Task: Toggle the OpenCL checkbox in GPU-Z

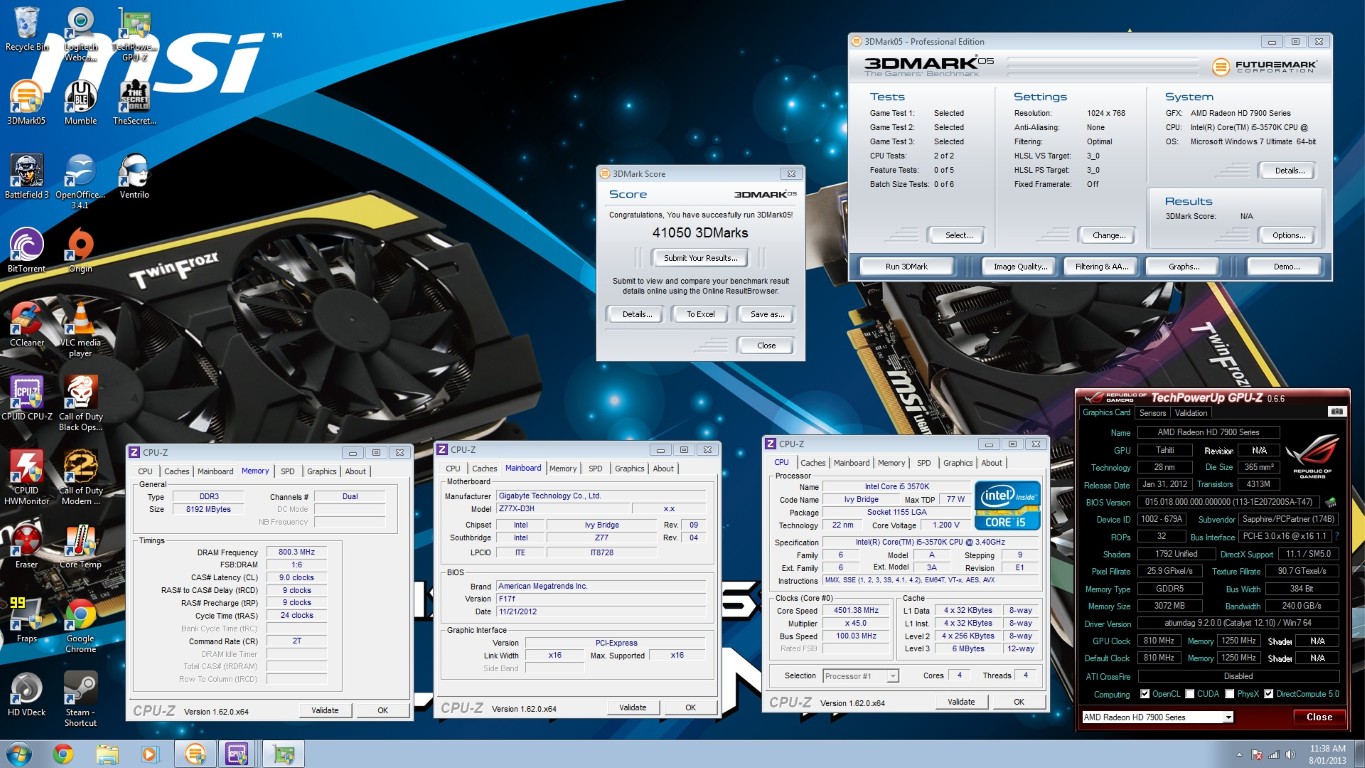Action: 1146,694
